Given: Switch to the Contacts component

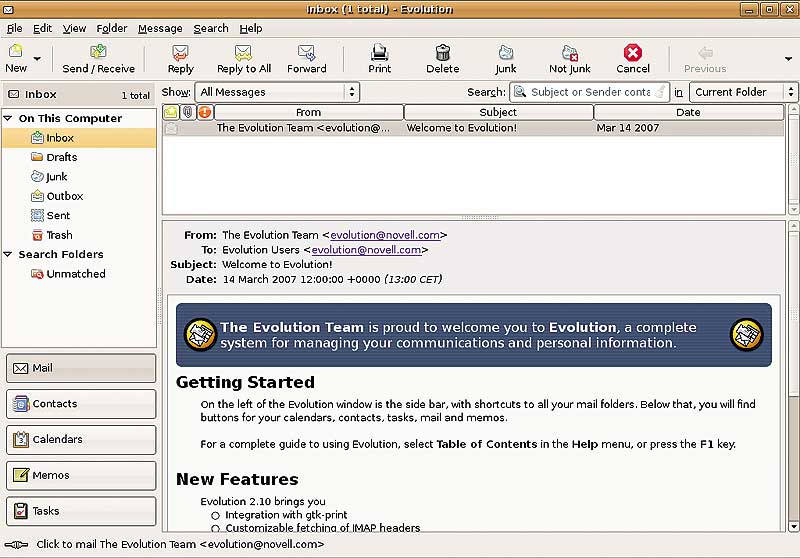Looking at the screenshot, I should click(x=81, y=404).
